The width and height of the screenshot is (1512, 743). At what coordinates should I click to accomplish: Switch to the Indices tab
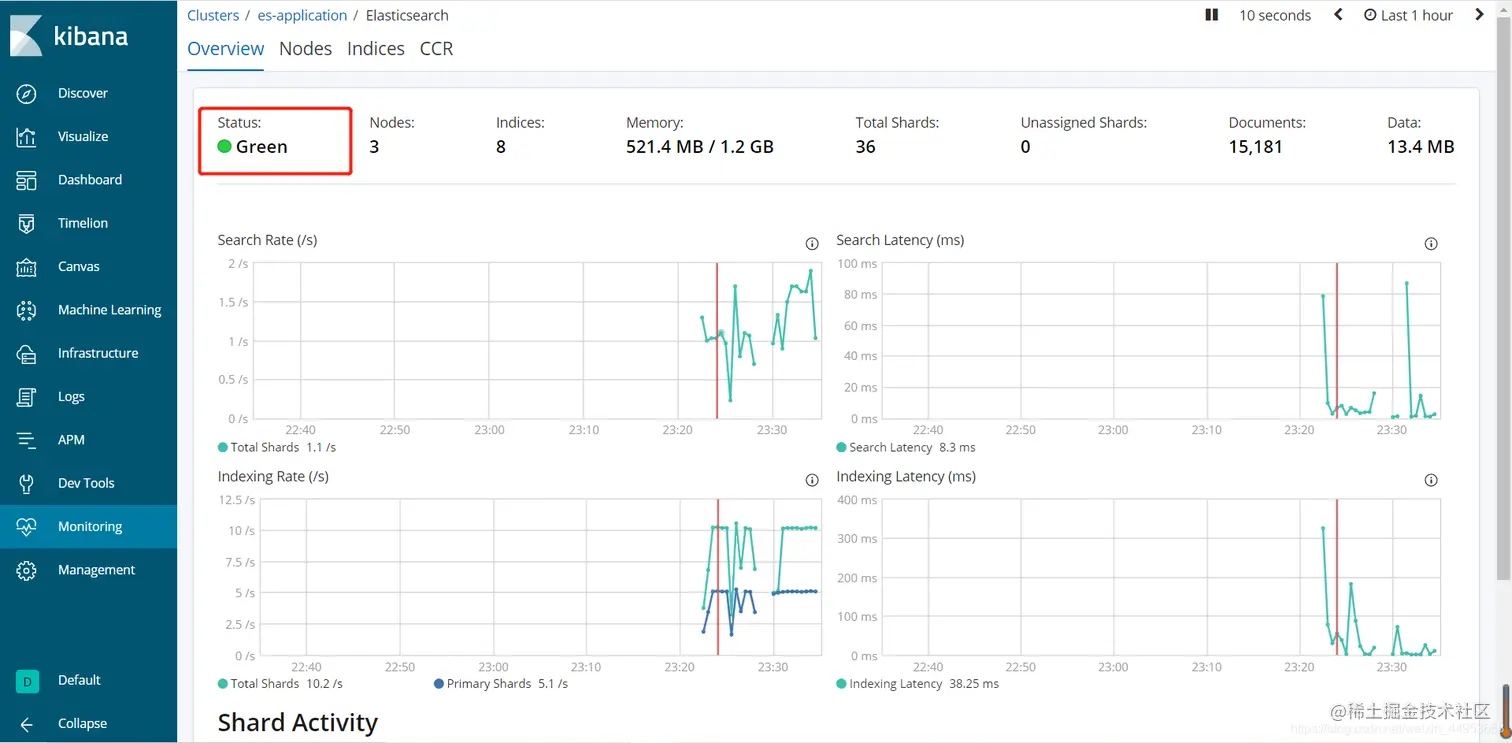[376, 49]
